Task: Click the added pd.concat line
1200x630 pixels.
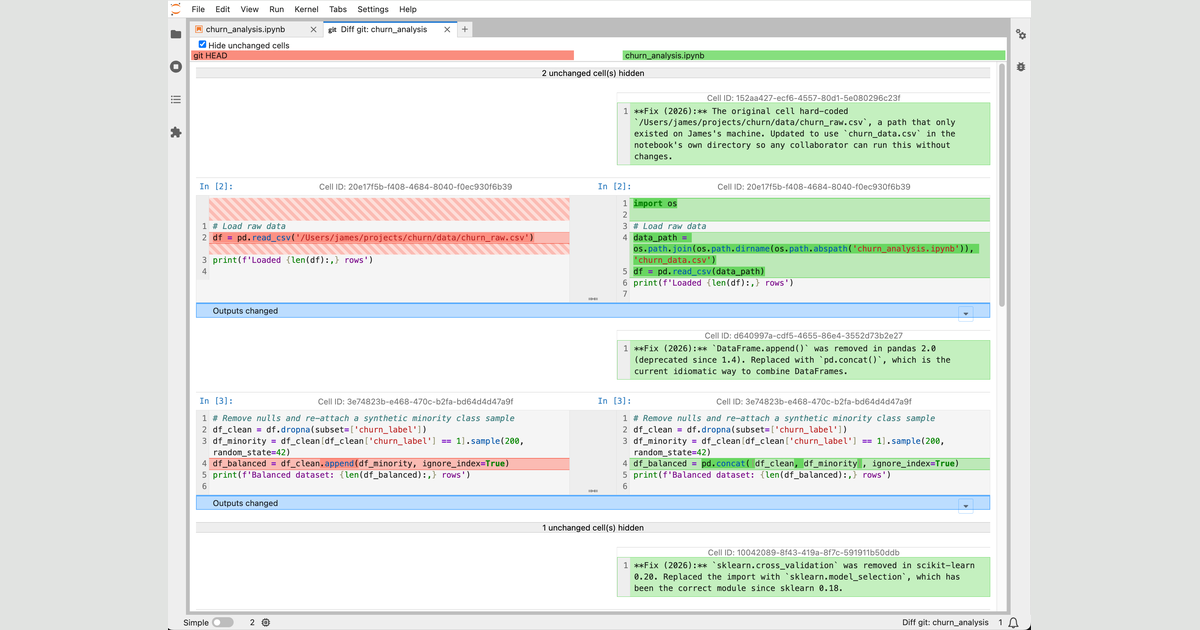Action: (811, 464)
